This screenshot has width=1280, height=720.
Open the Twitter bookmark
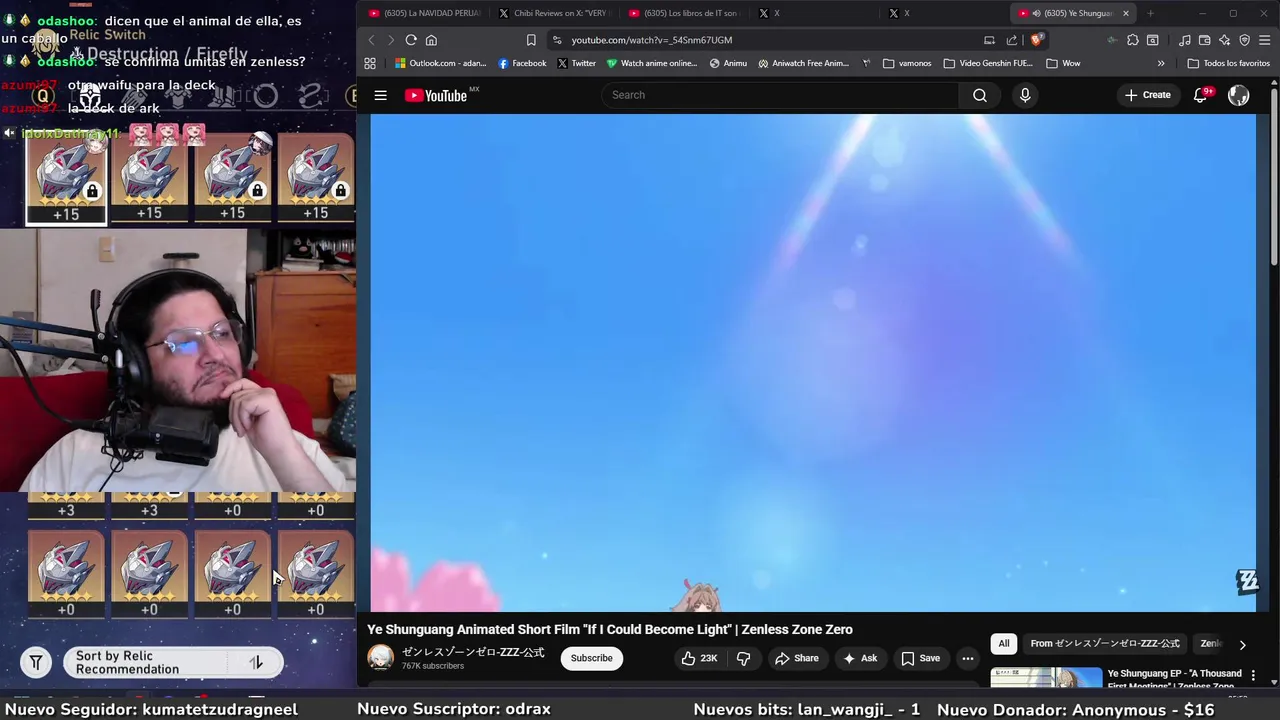(576, 63)
